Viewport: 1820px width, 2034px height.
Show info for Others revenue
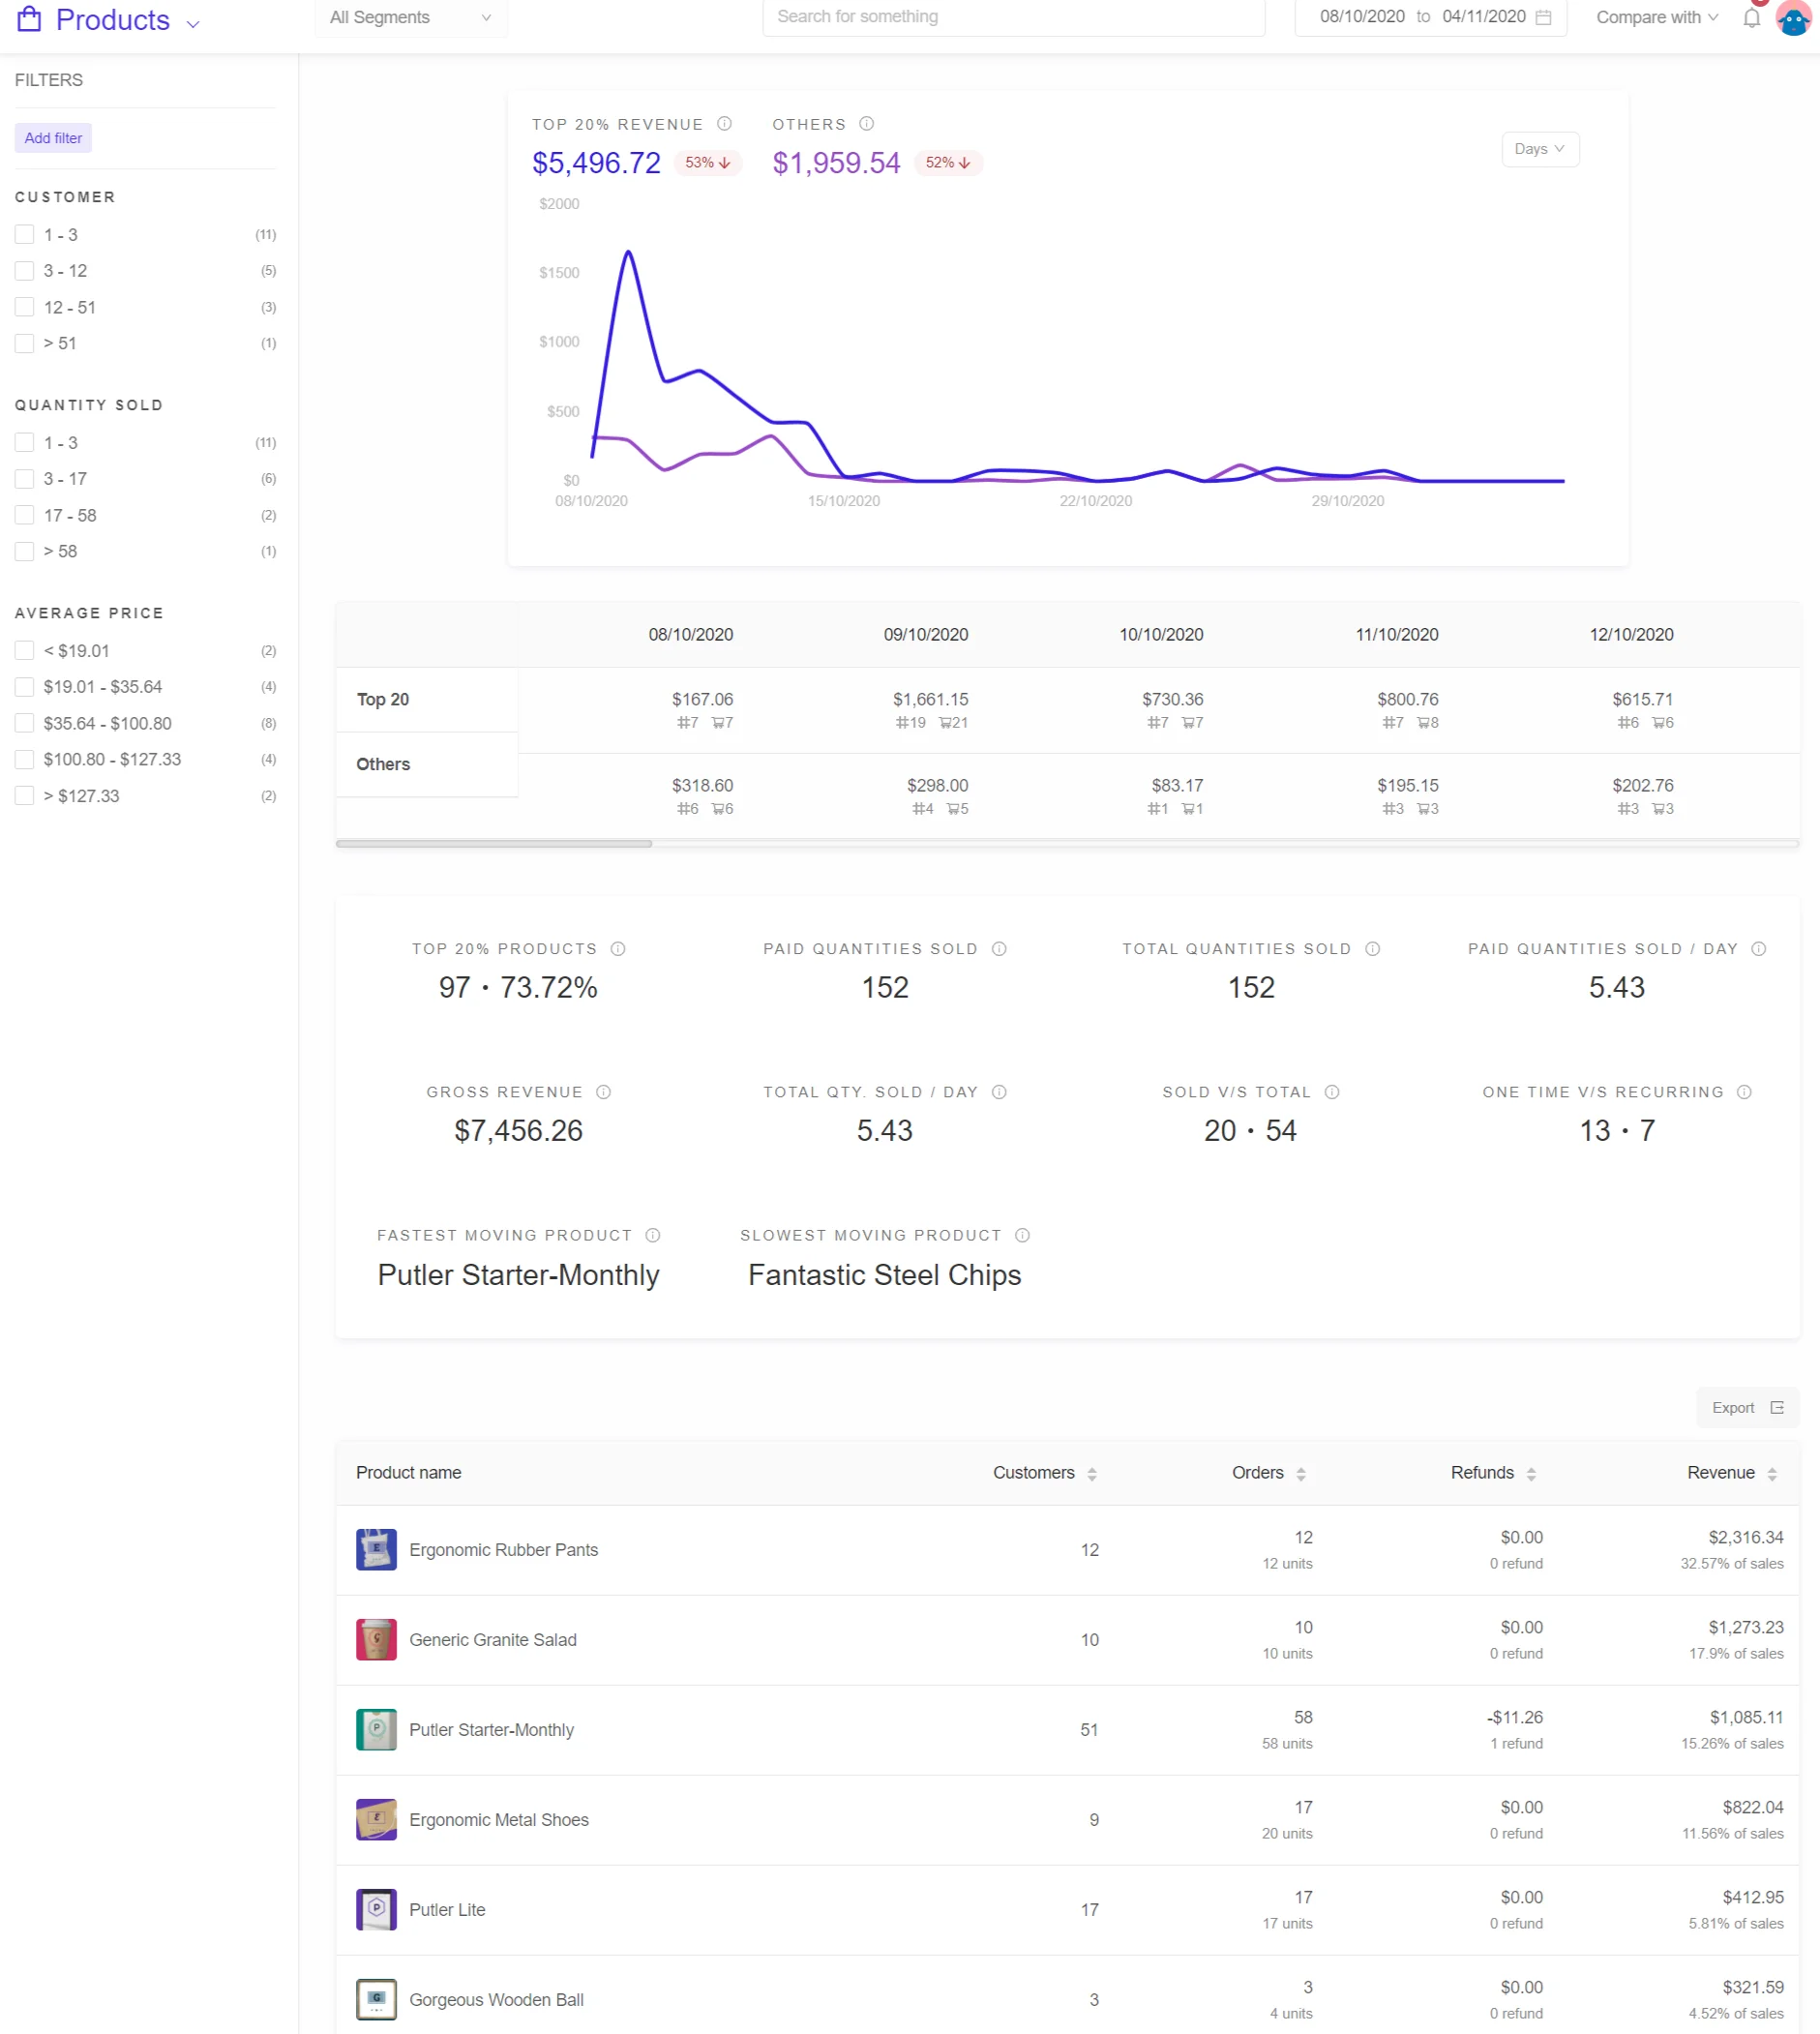click(x=867, y=124)
